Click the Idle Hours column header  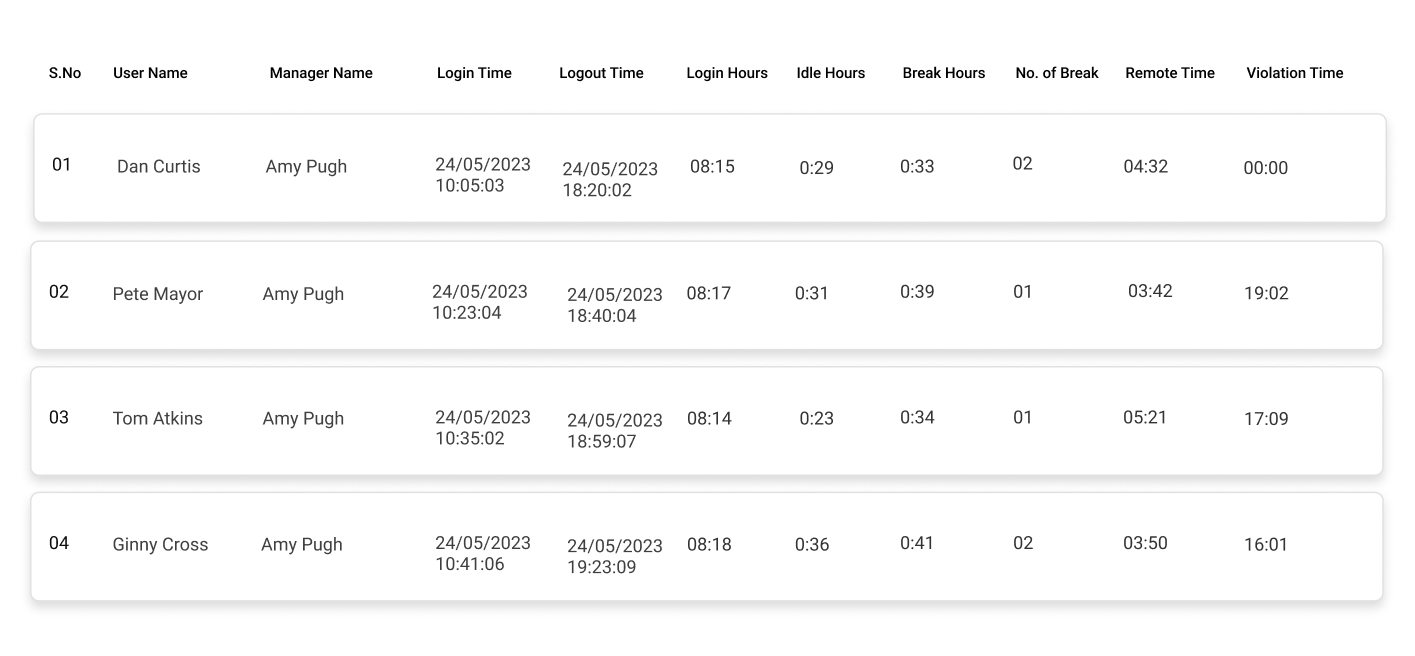[x=830, y=73]
